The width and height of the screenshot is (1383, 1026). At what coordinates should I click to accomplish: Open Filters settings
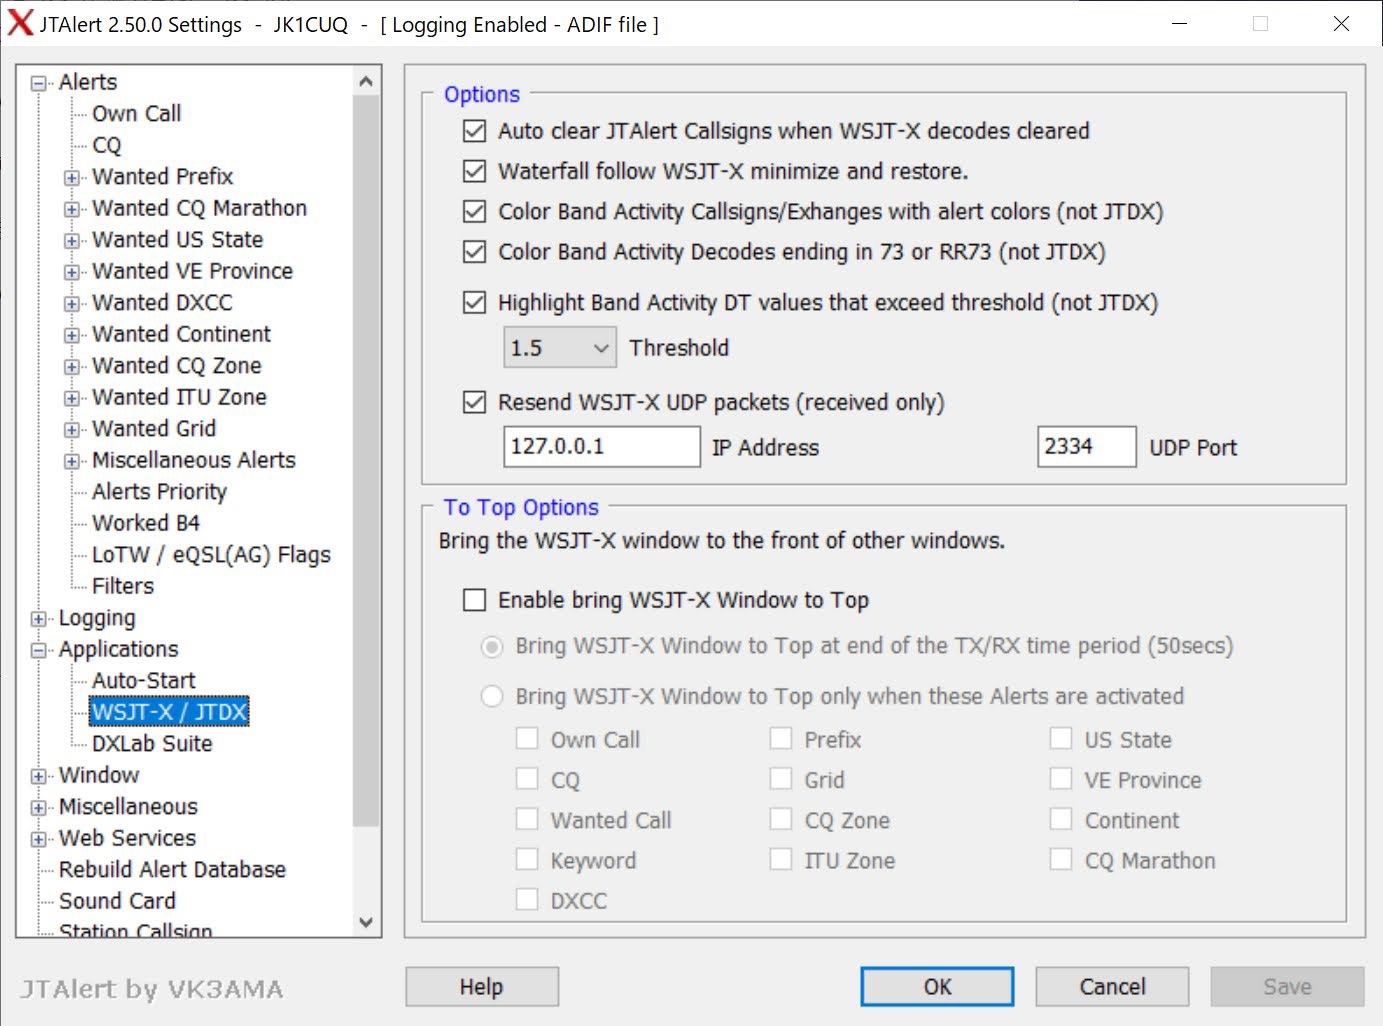click(123, 586)
